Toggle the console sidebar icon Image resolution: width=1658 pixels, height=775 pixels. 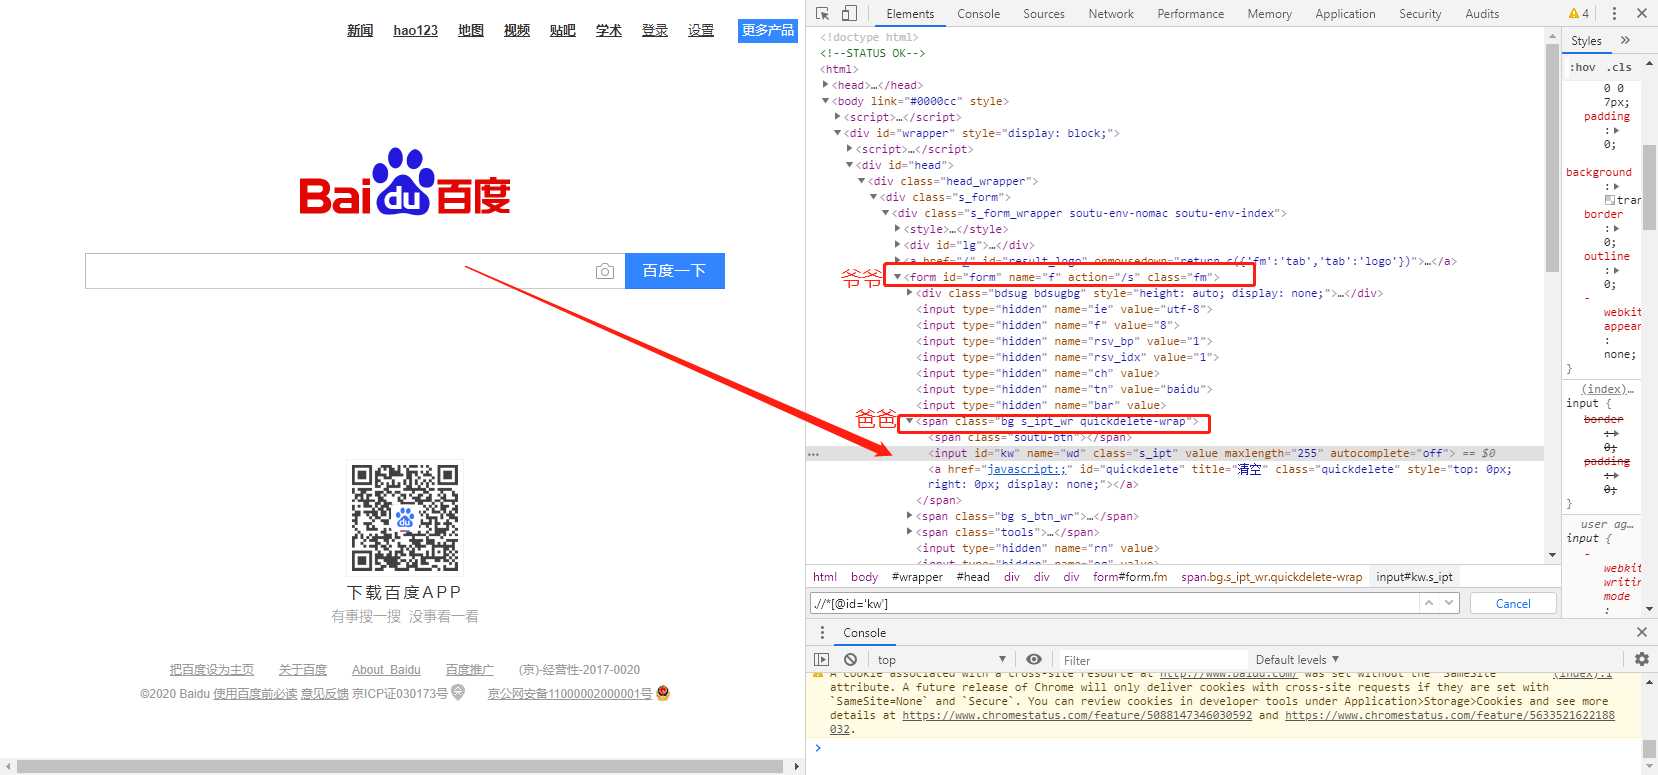tap(822, 660)
